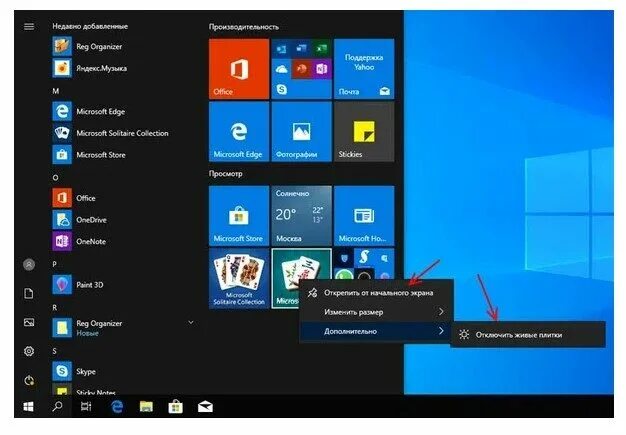Open Documents icon in Start sidebar

29,293
